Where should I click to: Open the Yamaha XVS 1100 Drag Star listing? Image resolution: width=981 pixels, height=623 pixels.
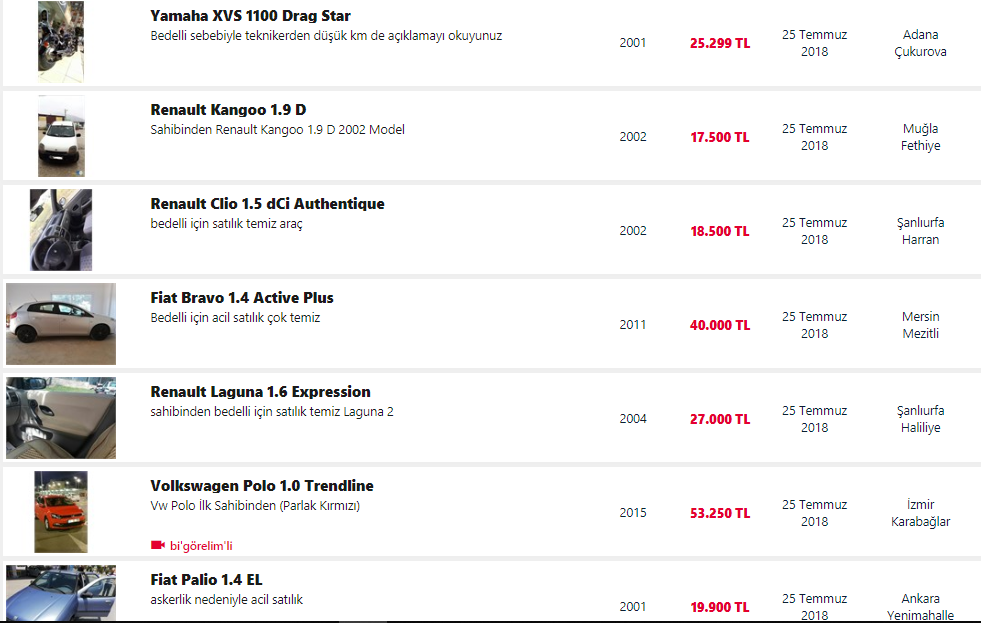250,16
